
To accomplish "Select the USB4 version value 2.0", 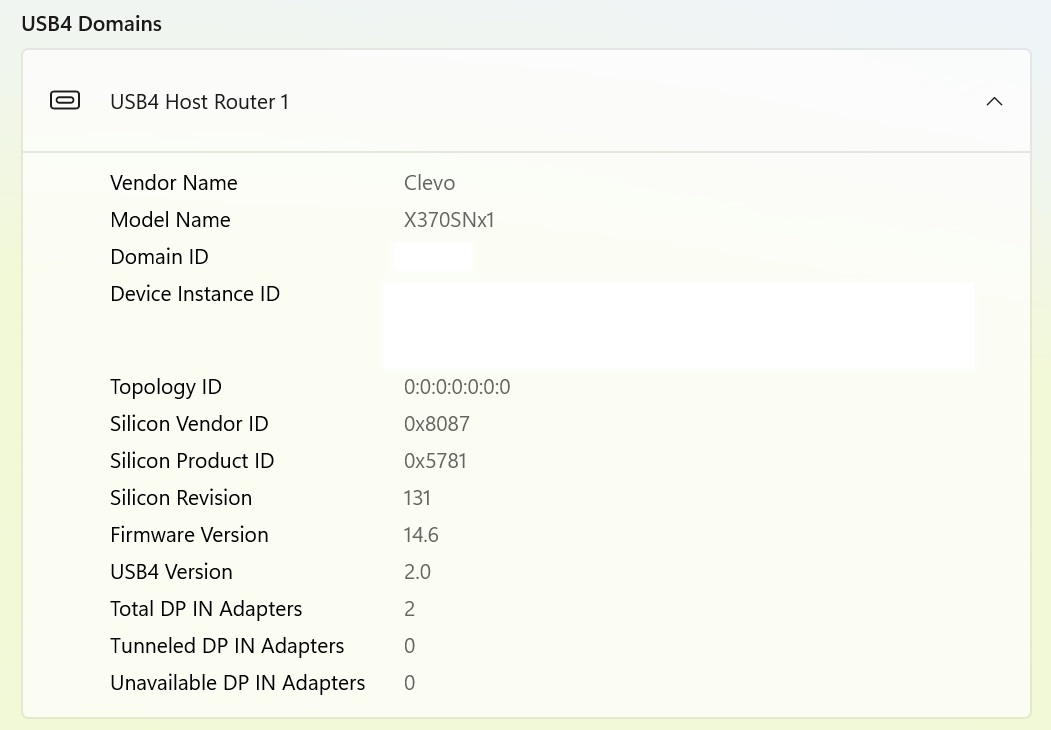I will point(418,571).
